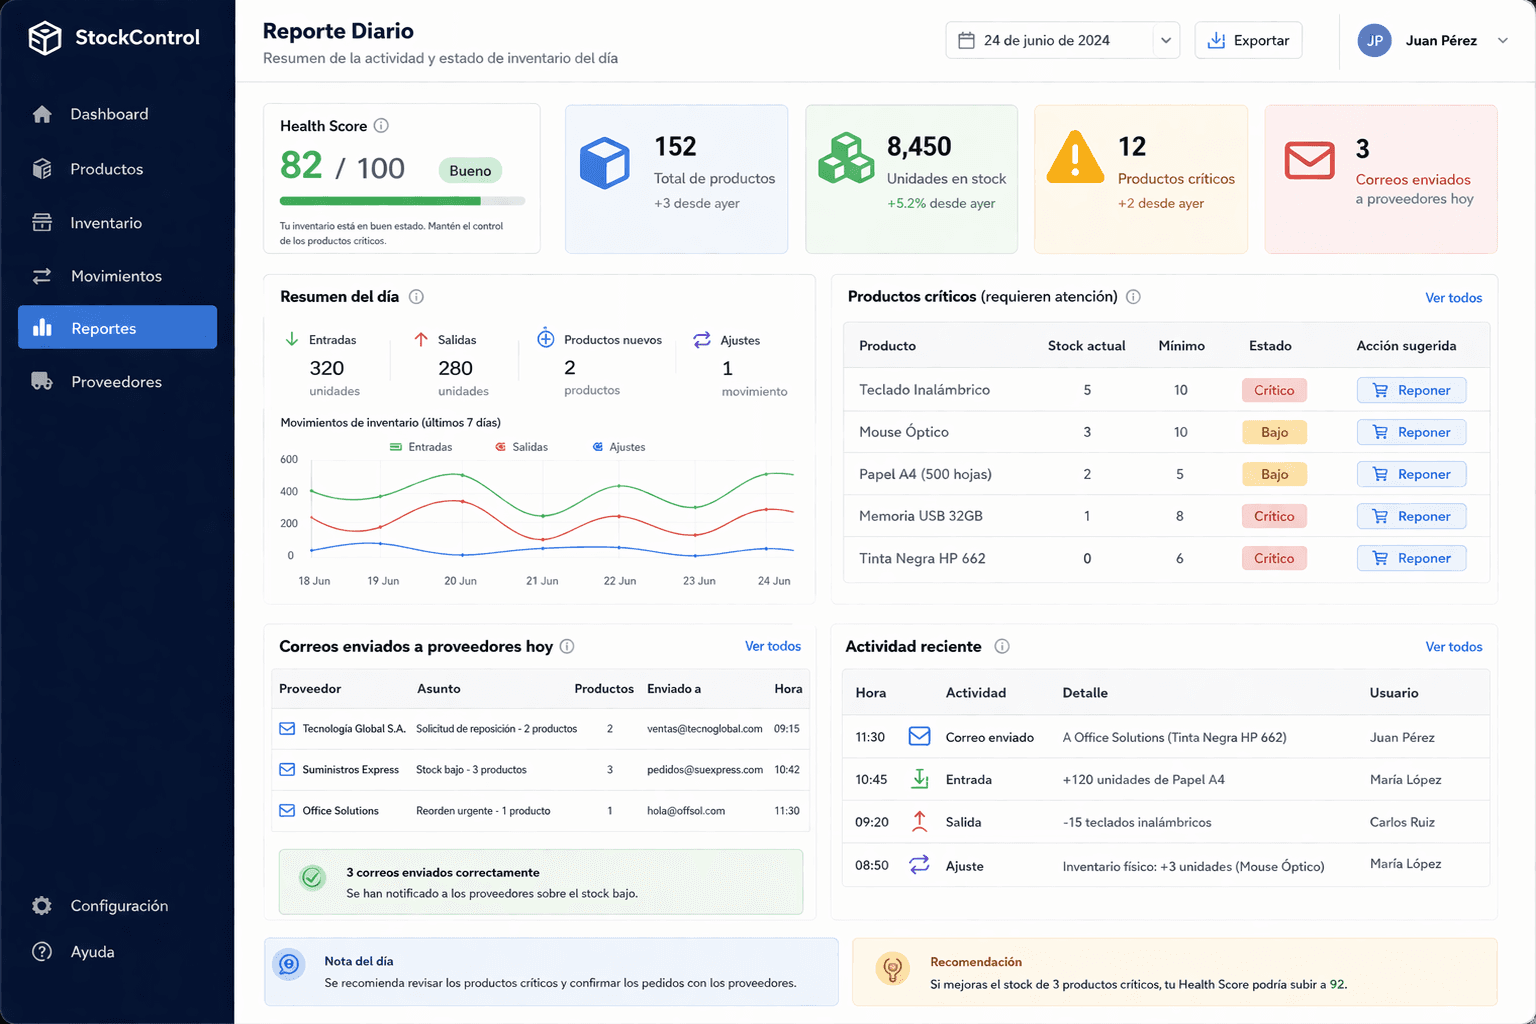Click the Exportar button
Viewport: 1536px width, 1024px height.
[x=1247, y=40]
